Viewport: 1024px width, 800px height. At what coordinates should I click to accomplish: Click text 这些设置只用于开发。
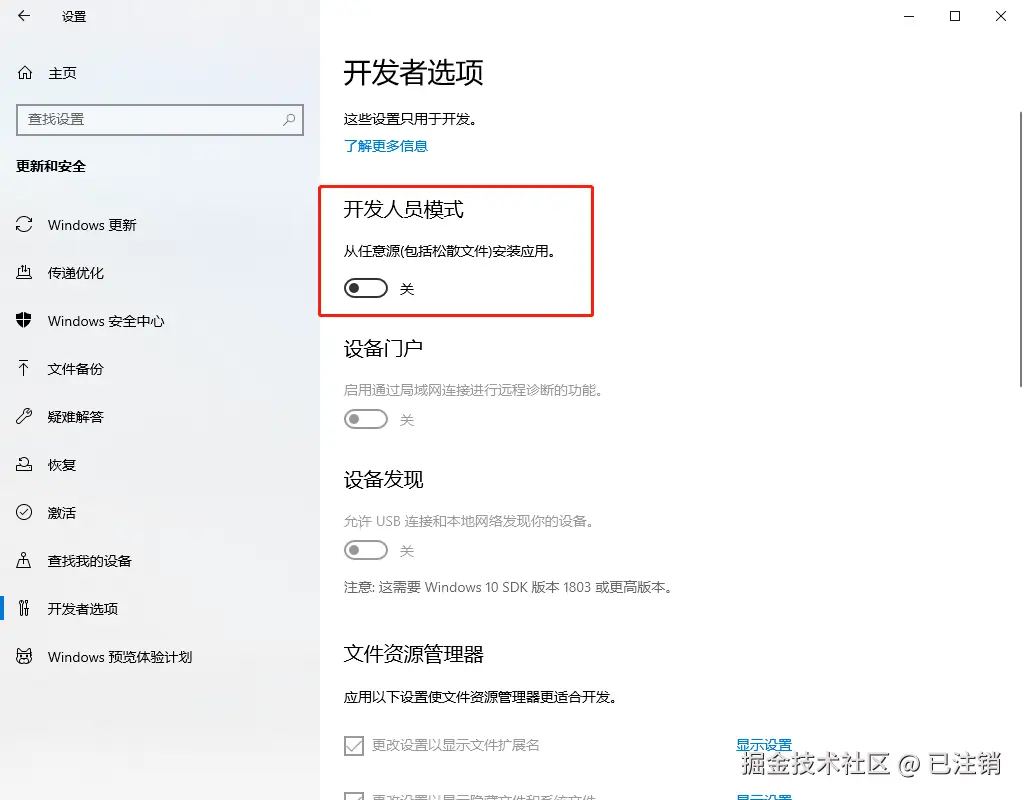(x=411, y=119)
